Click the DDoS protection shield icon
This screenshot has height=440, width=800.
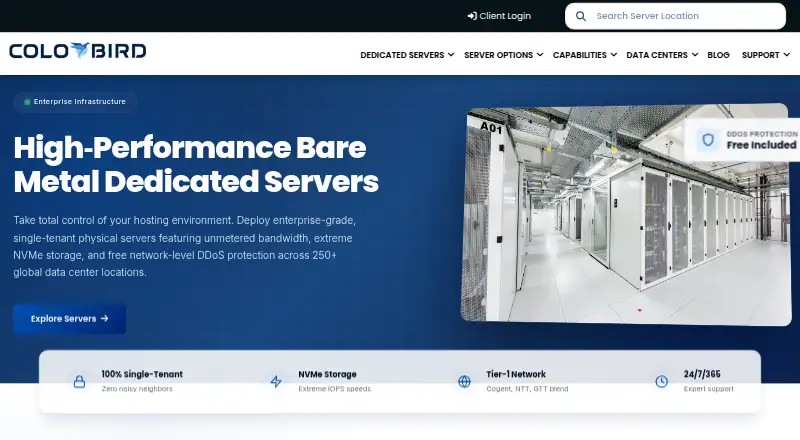(x=708, y=139)
